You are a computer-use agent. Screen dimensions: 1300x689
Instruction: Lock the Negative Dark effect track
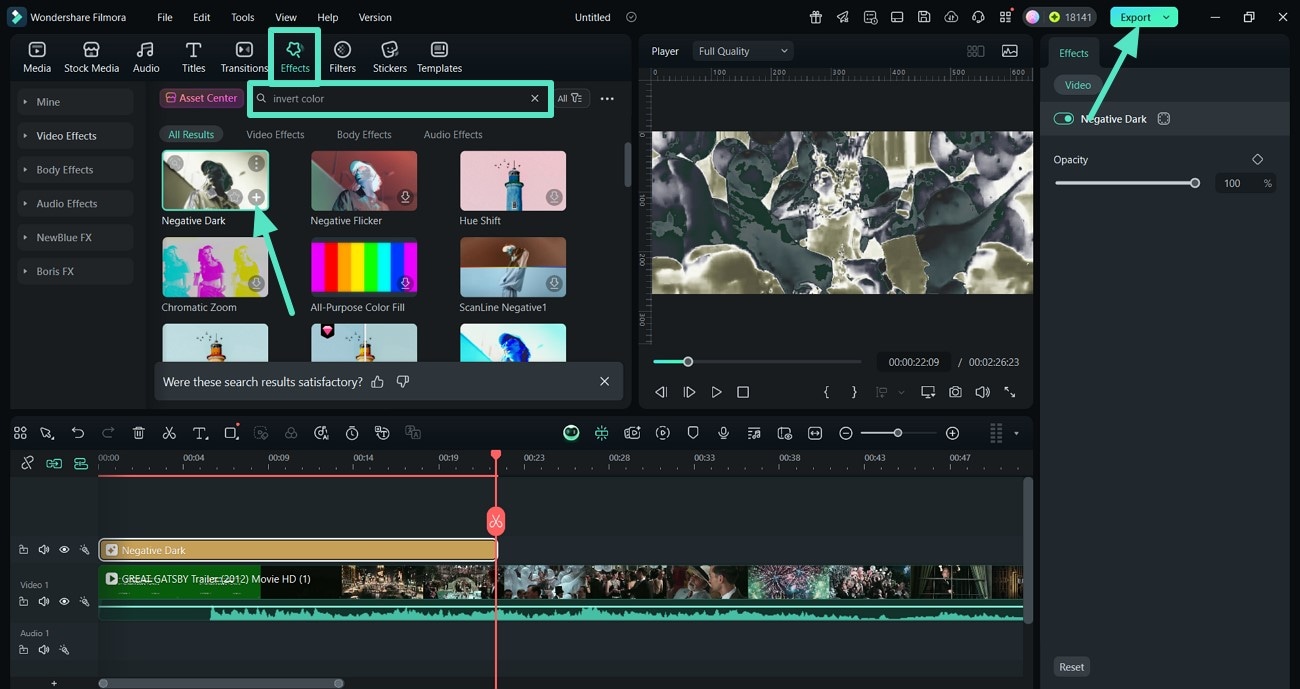coord(24,550)
